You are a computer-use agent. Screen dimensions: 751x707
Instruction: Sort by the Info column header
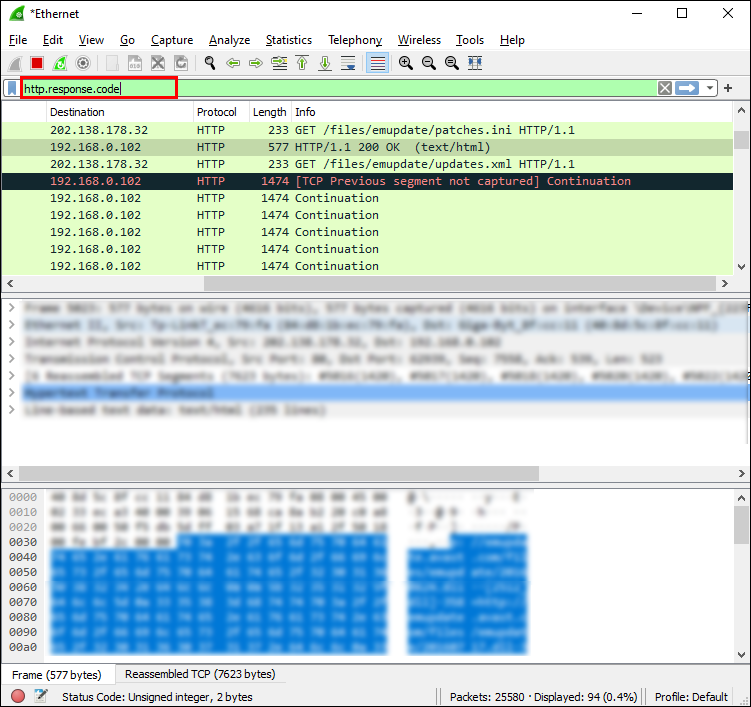point(512,112)
